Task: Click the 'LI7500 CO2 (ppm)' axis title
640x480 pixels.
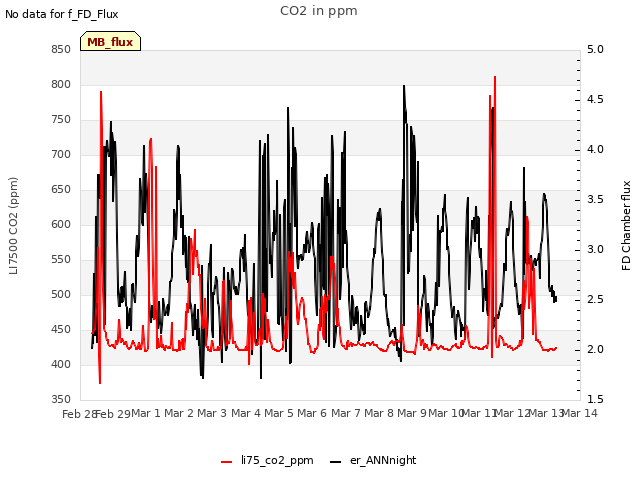Action: click(x=13, y=226)
